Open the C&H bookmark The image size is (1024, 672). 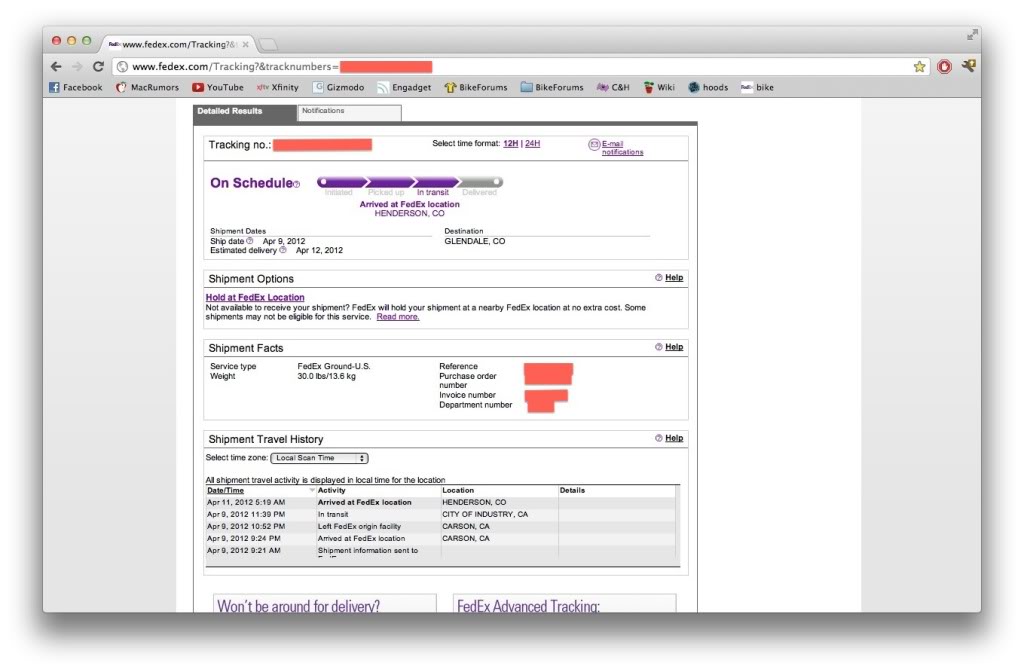tap(613, 88)
